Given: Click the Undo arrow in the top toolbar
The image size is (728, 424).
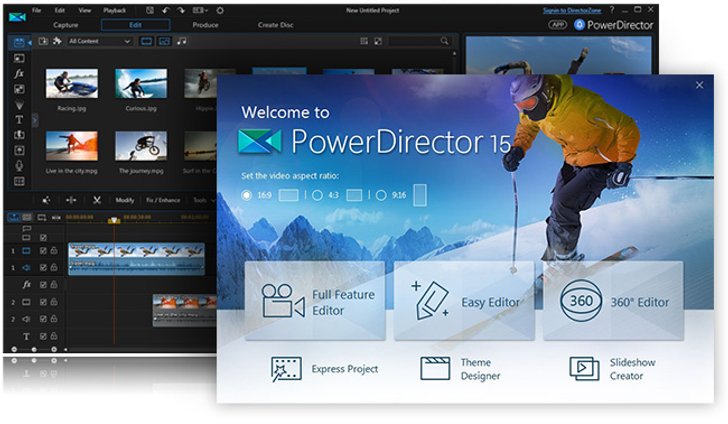Looking at the screenshot, I should point(166,10).
